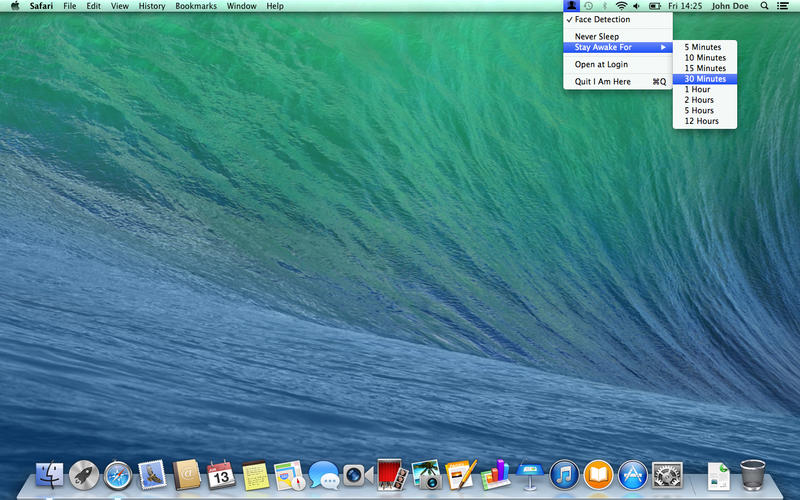Open Time Machine from the menu bar
Image resolution: width=800 pixels, height=500 pixels.
[x=588, y=6]
